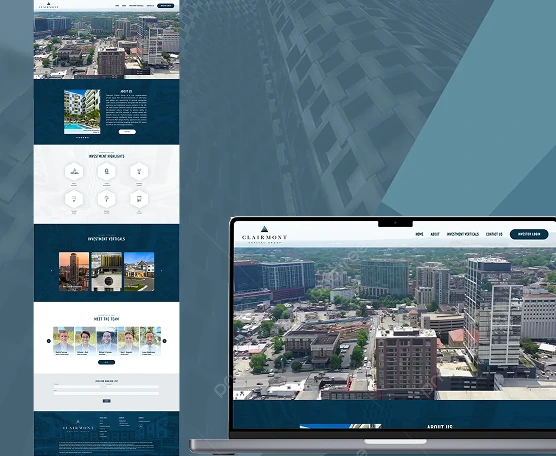Click the circular social icon in the footer
Viewport: 556px width, 456px height.
tap(141, 427)
